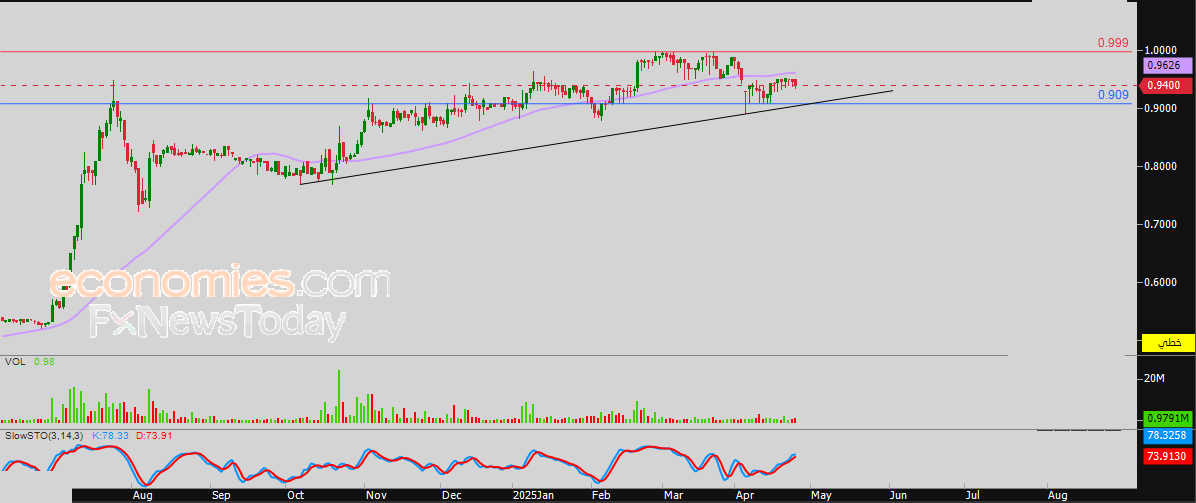Click the Sep label on time axis

[220, 495]
